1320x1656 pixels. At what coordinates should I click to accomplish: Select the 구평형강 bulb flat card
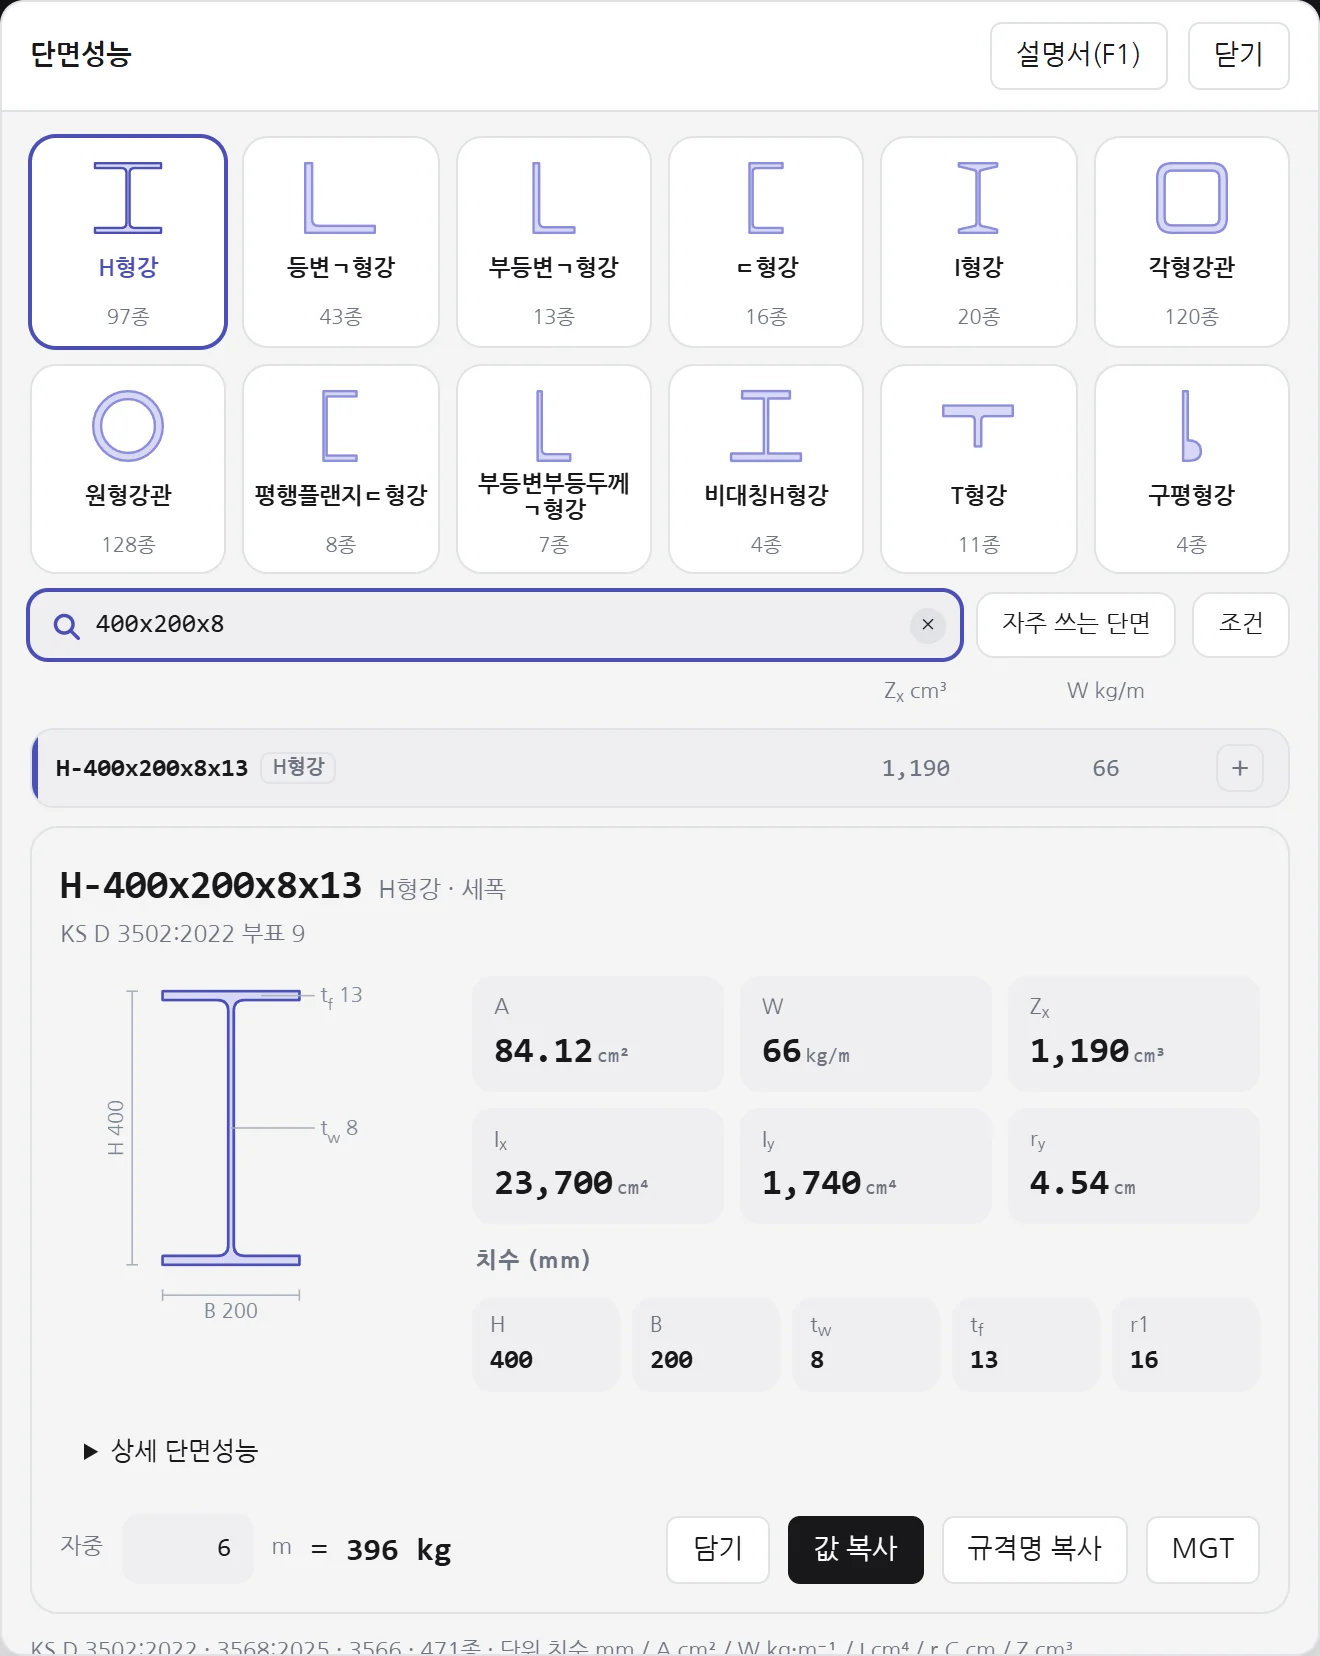(1192, 469)
